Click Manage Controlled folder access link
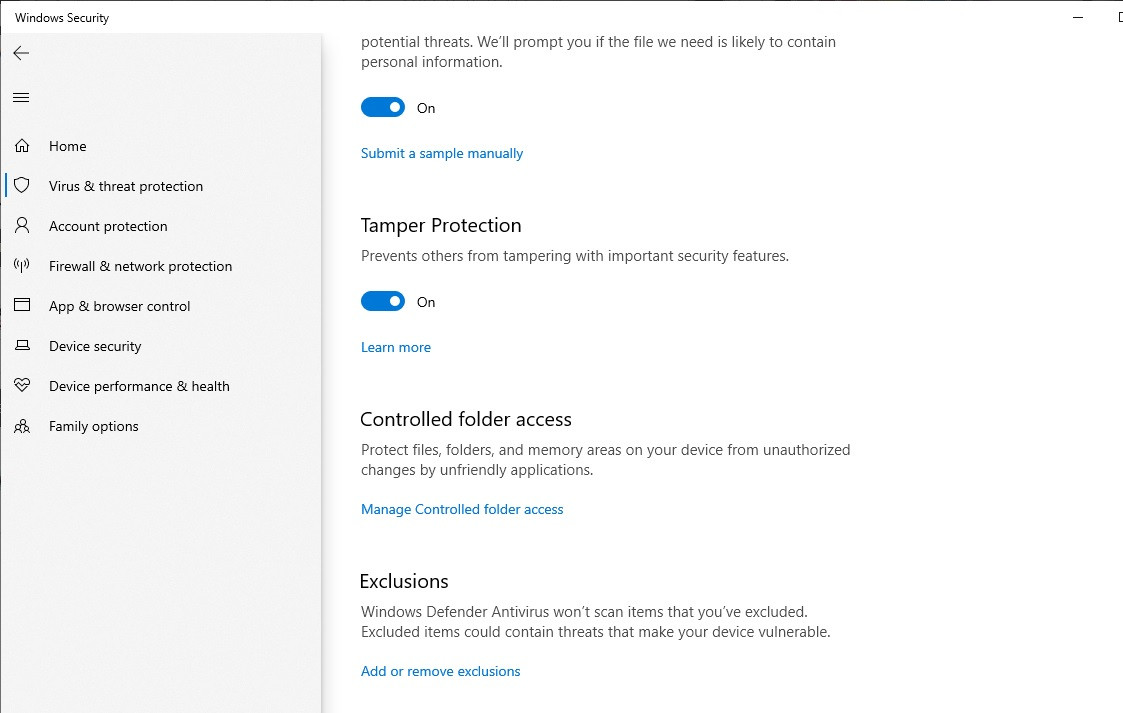The image size is (1123, 713). pos(462,509)
